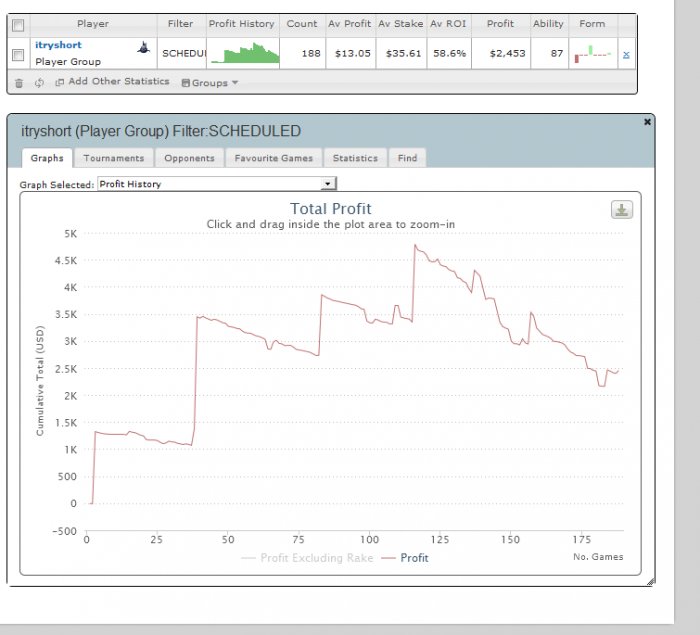
Task: Click the trash delete icon
Action: [x=19, y=83]
